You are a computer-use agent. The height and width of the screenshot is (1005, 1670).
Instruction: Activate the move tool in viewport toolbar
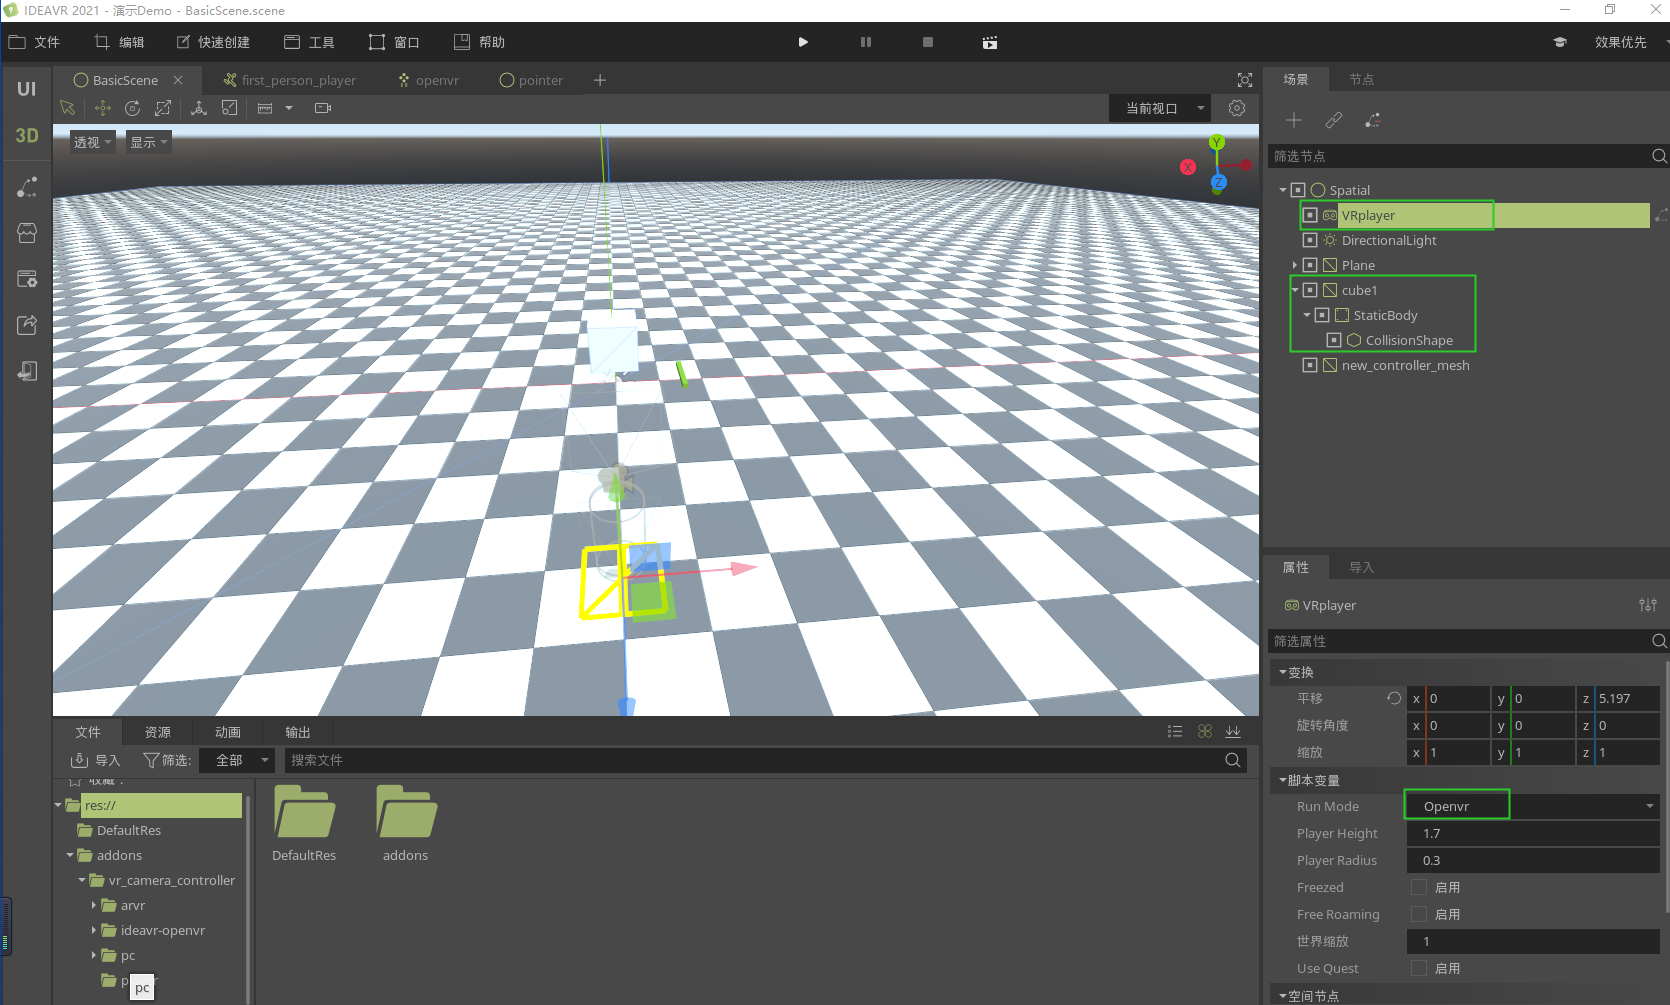point(103,108)
